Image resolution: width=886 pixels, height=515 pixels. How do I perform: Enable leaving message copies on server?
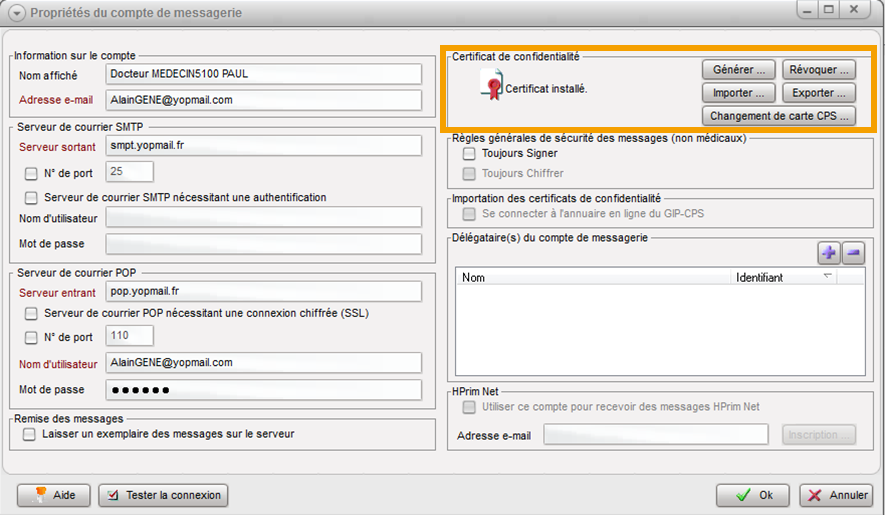tap(29, 434)
